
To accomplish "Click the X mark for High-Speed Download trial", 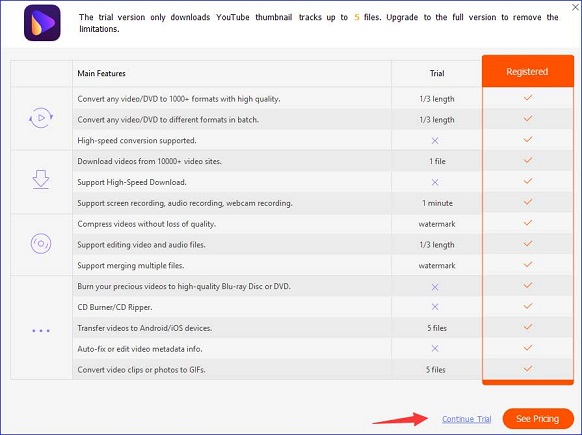I will (435, 182).
